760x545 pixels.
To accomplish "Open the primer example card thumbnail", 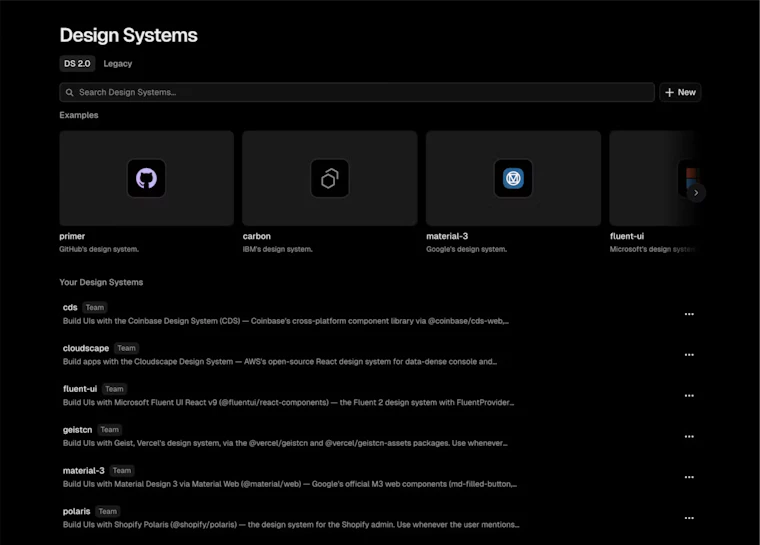I will [146, 178].
